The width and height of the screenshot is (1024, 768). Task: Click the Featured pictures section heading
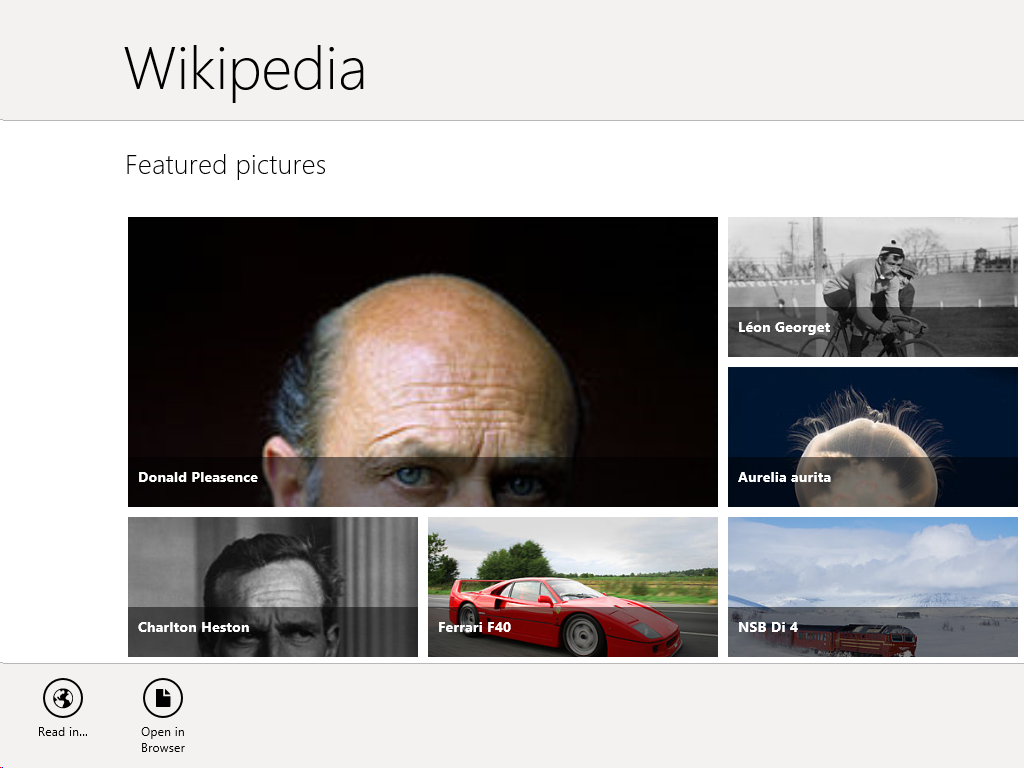[x=225, y=165]
